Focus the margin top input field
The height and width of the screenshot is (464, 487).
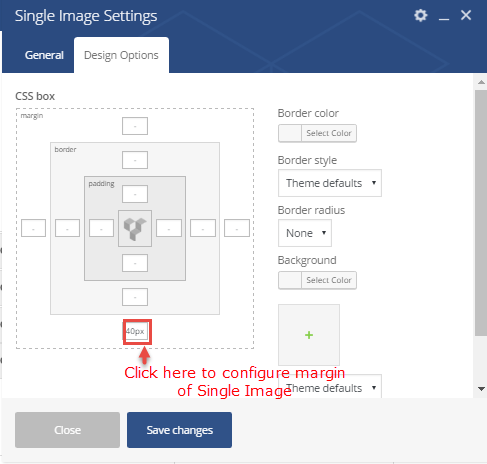click(135, 126)
